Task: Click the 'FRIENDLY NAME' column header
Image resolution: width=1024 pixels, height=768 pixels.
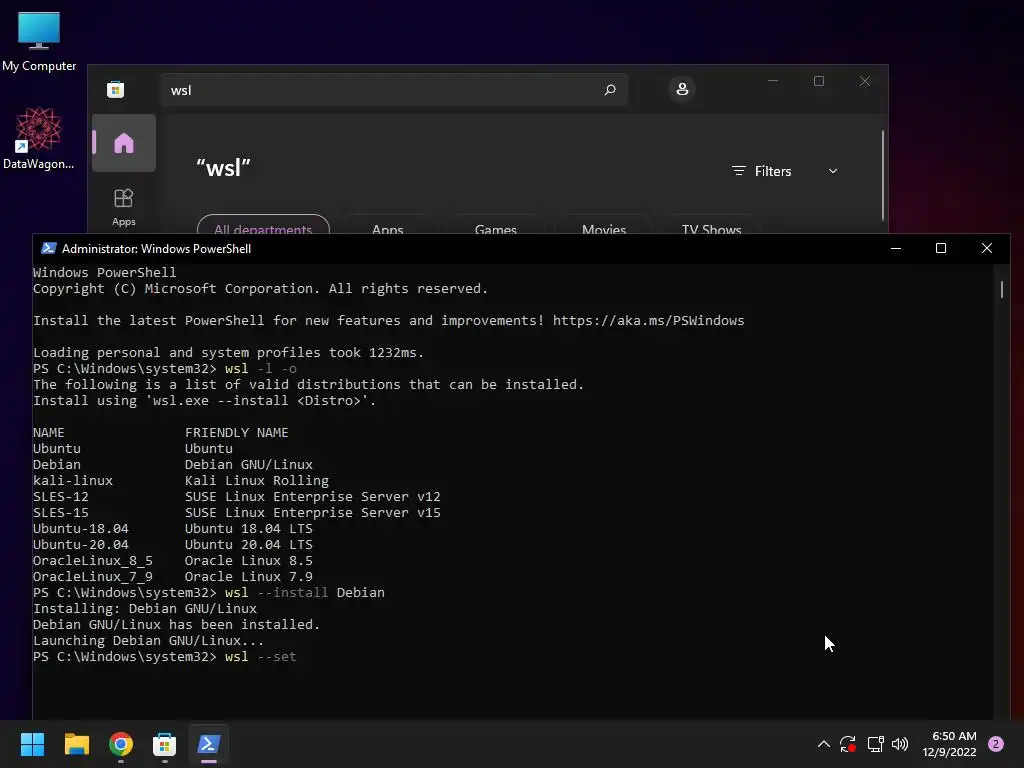Action: 236,432
